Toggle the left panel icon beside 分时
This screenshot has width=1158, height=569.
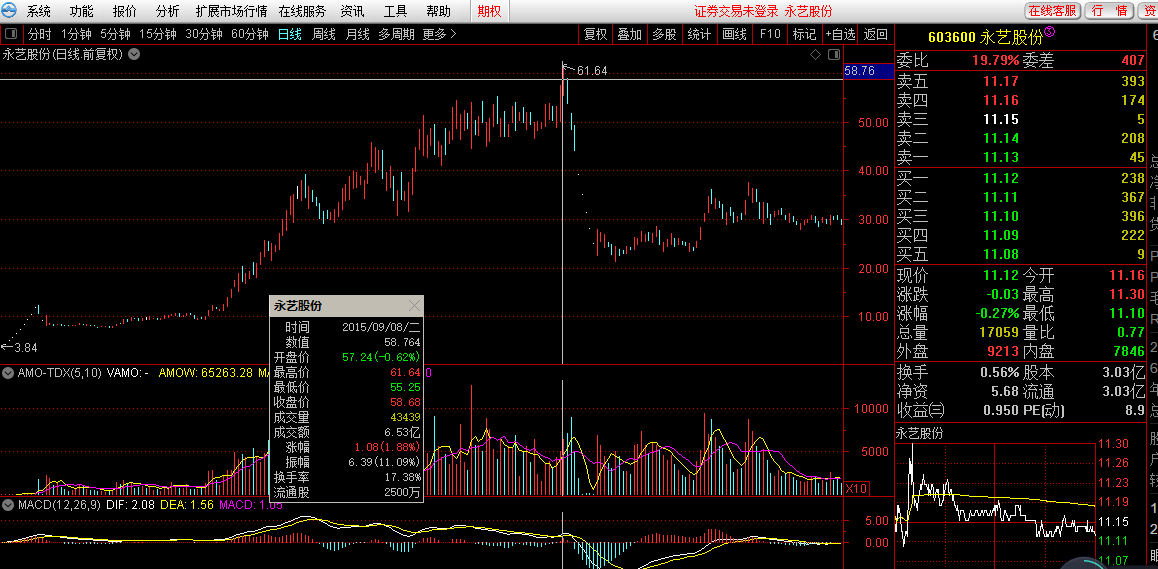(x=12, y=34)
